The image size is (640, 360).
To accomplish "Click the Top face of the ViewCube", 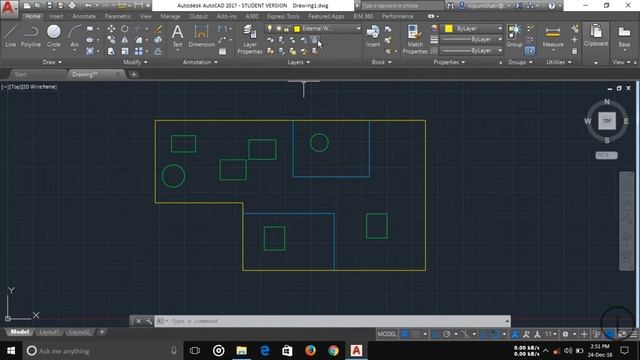I will (x=607, y=121).
